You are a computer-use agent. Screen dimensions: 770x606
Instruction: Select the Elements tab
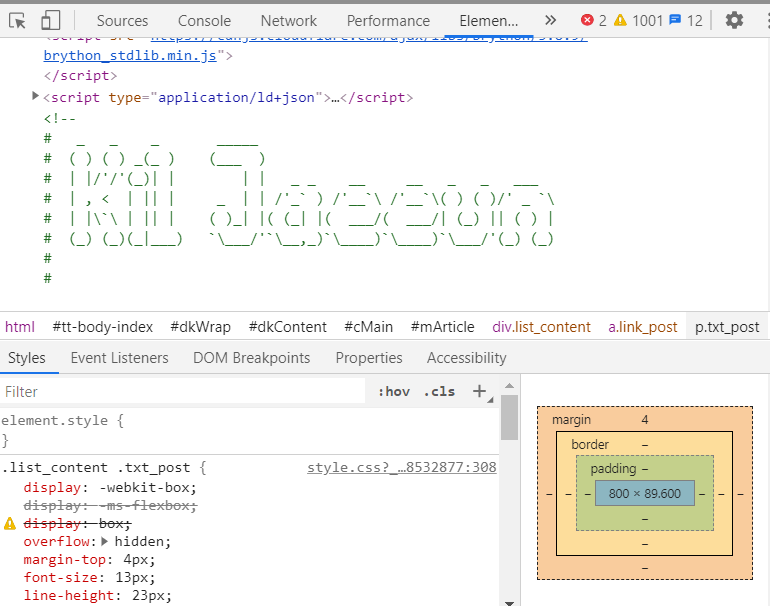tap(489, 21)
